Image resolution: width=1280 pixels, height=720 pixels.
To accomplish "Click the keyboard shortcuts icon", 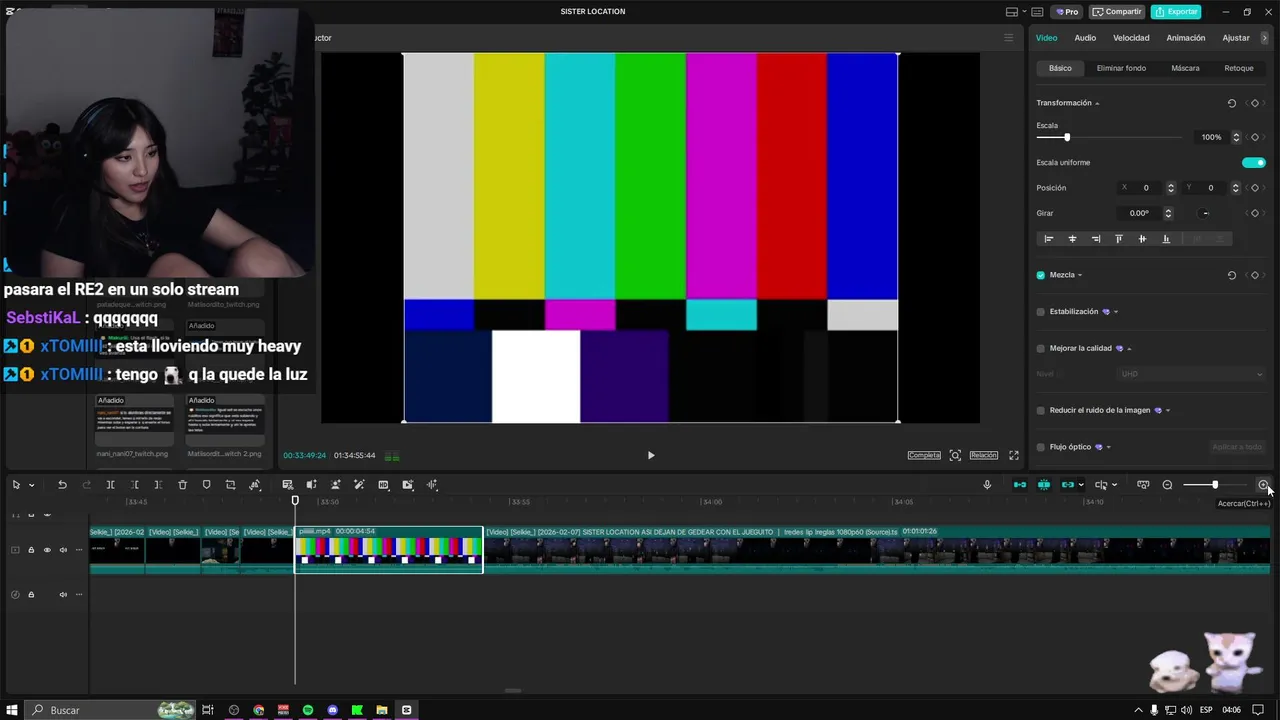I will (1036, 12).
